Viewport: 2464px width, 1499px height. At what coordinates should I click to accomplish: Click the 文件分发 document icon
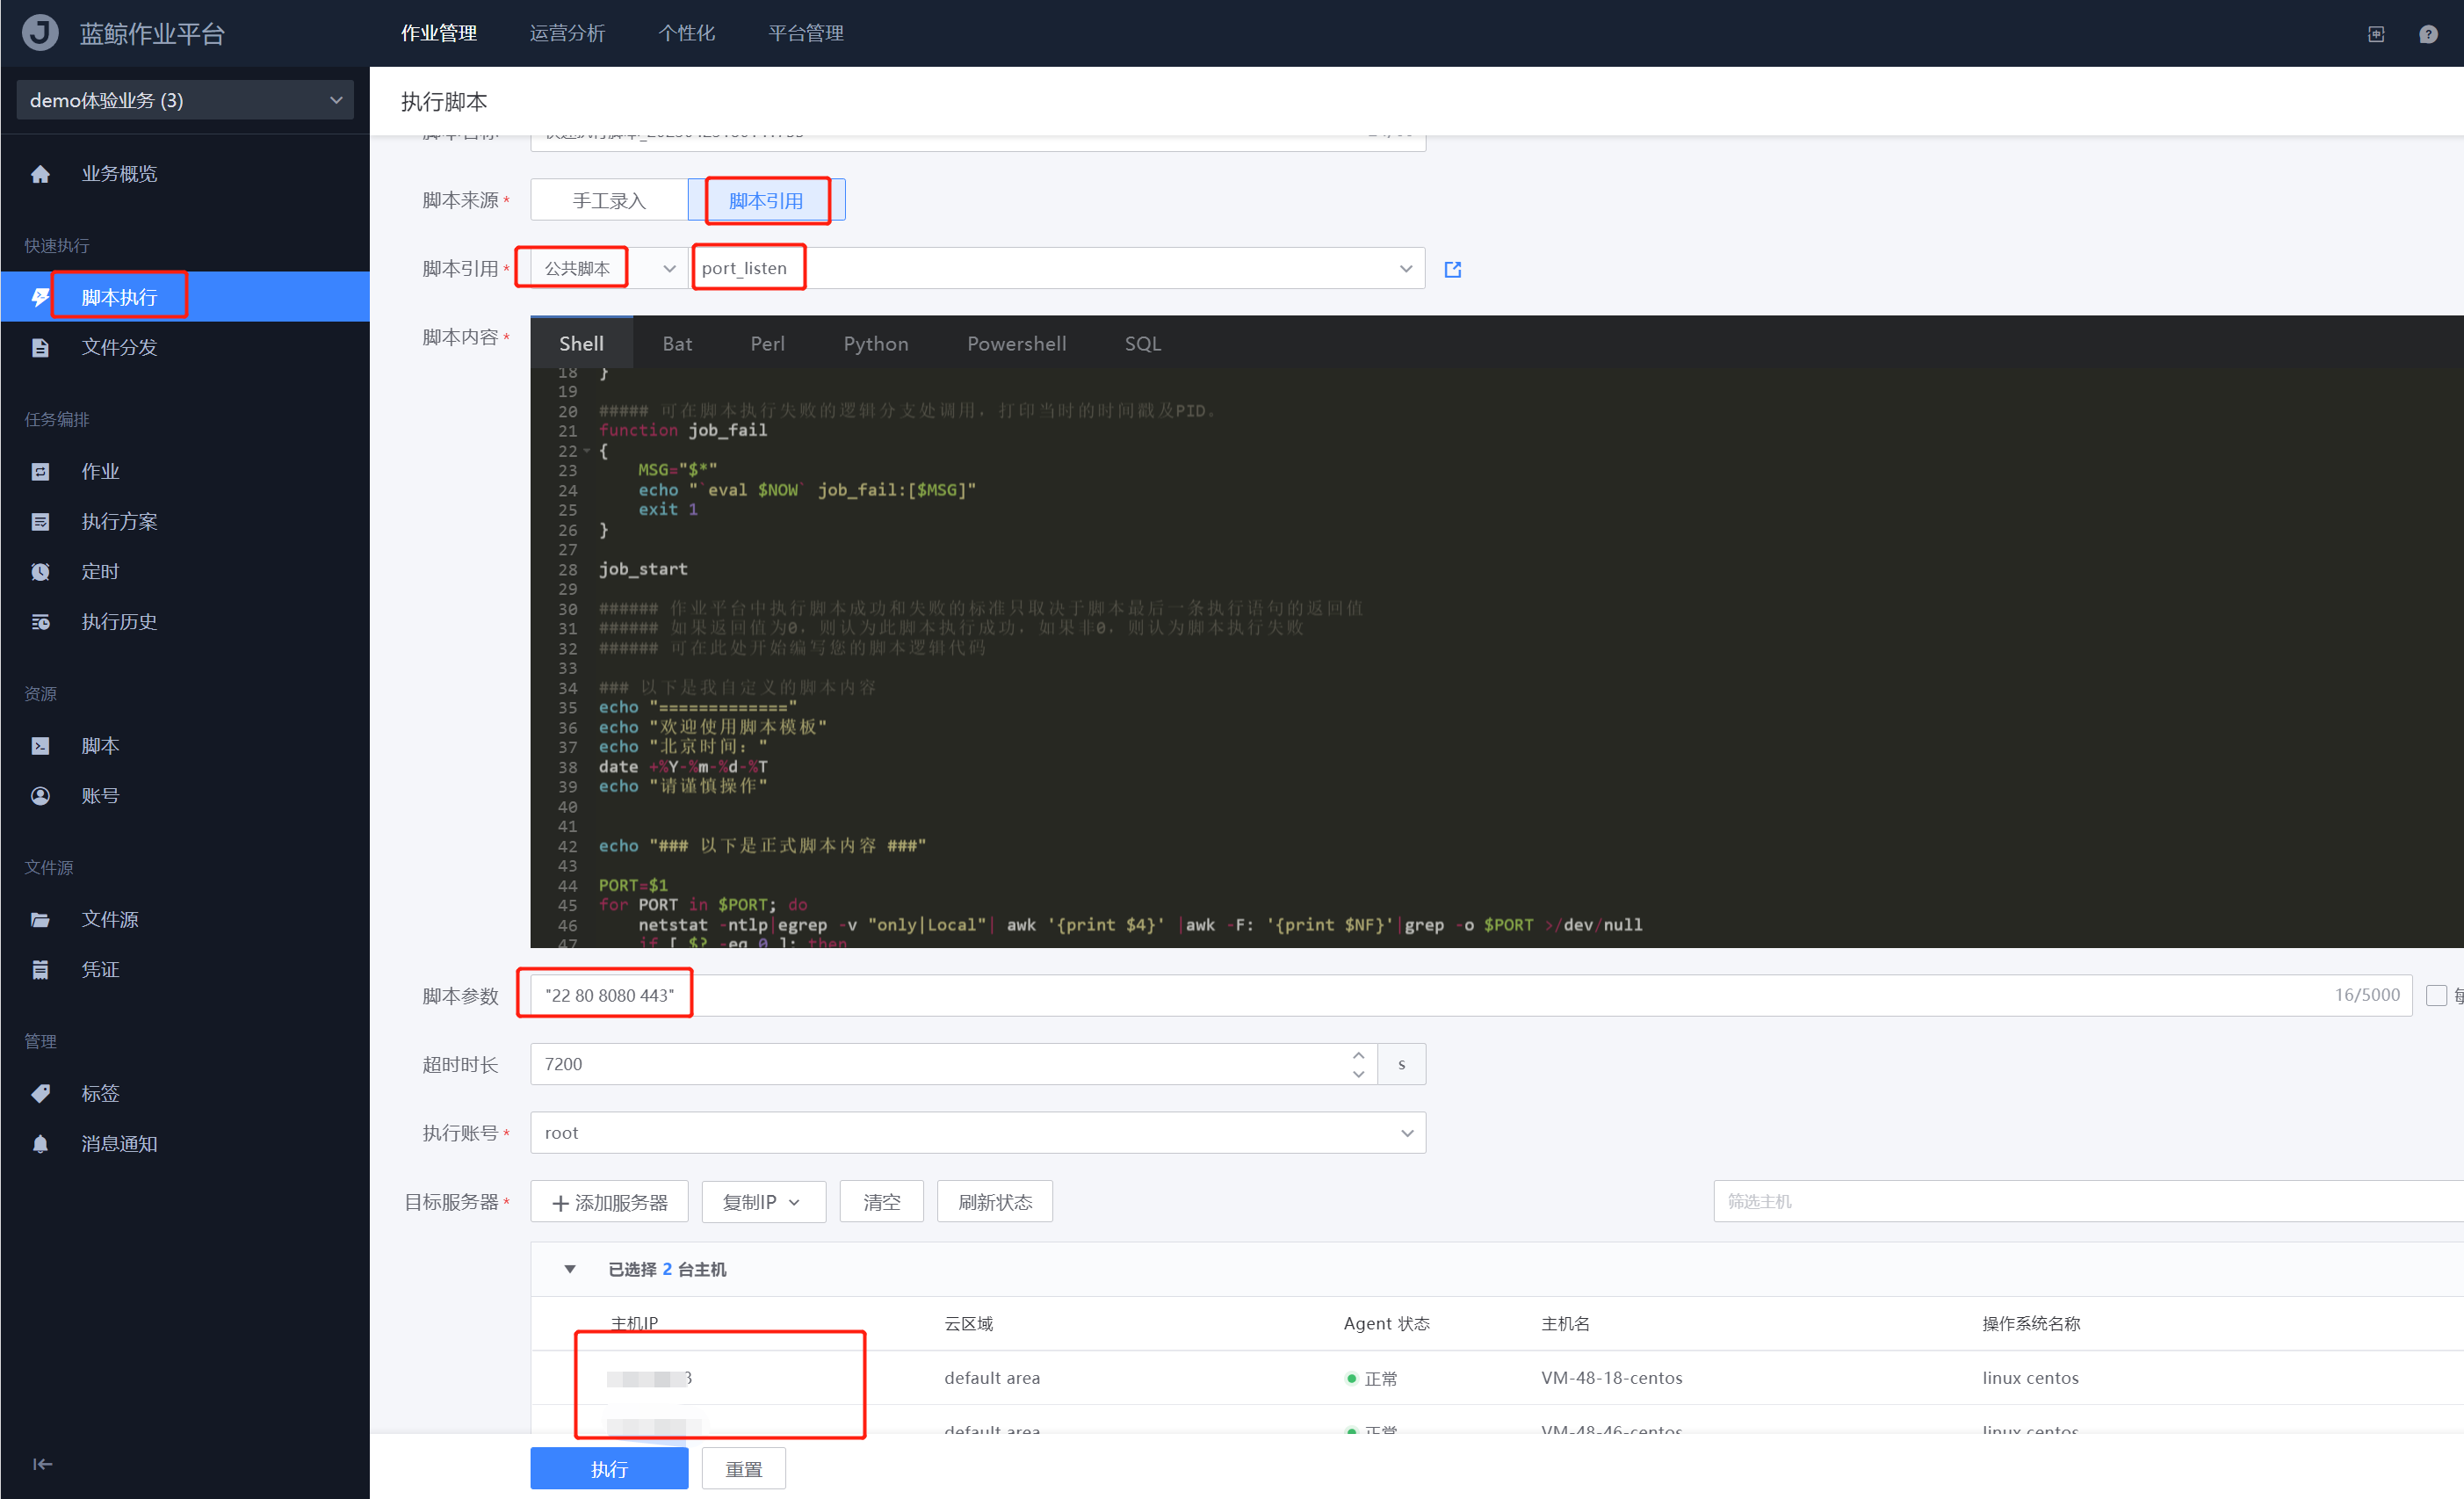[40, 348]
